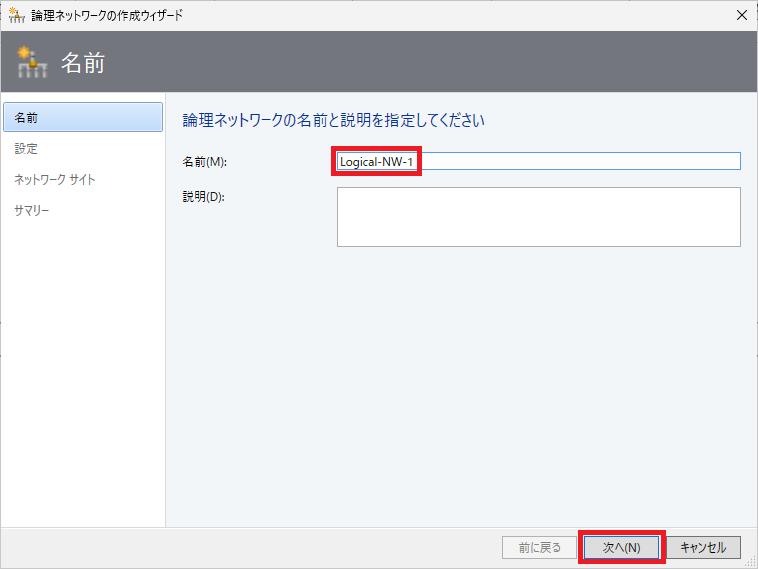Click the wizard icon in title bar
Image resolution: width=758 pixels, height=569 pixels.
coord(16,15)
